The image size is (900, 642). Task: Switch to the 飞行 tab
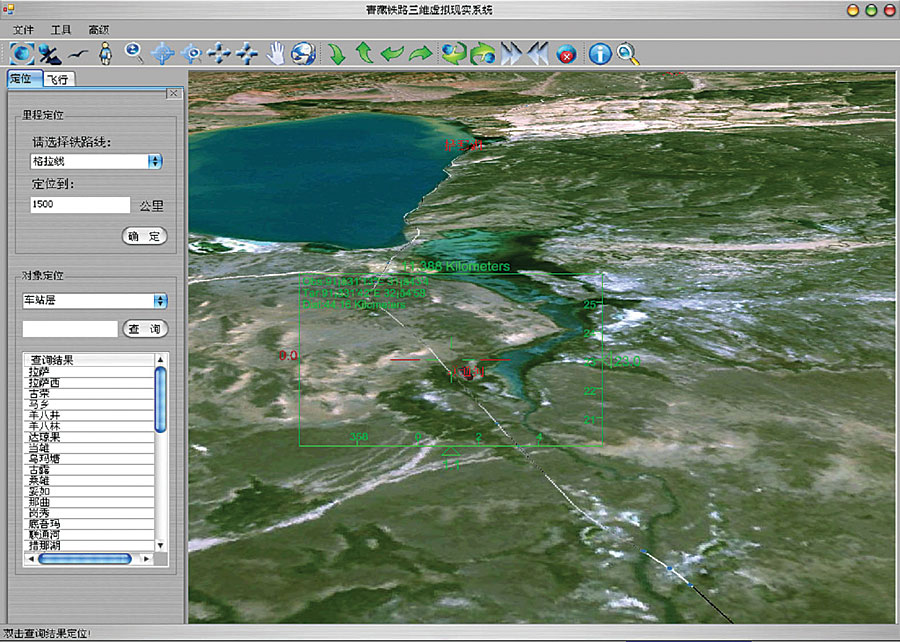[x=59, y=79]
